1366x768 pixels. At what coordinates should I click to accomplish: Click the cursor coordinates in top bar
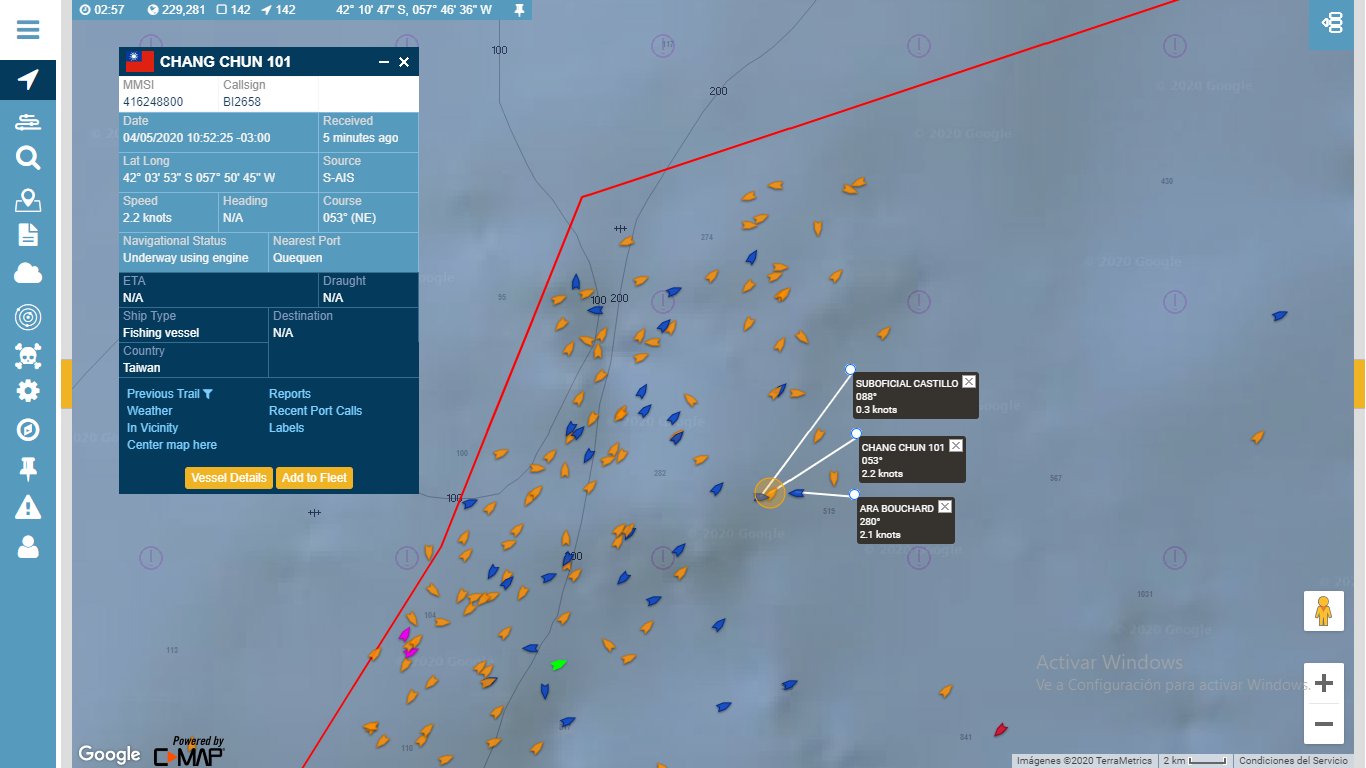click(x=414, y=9)
